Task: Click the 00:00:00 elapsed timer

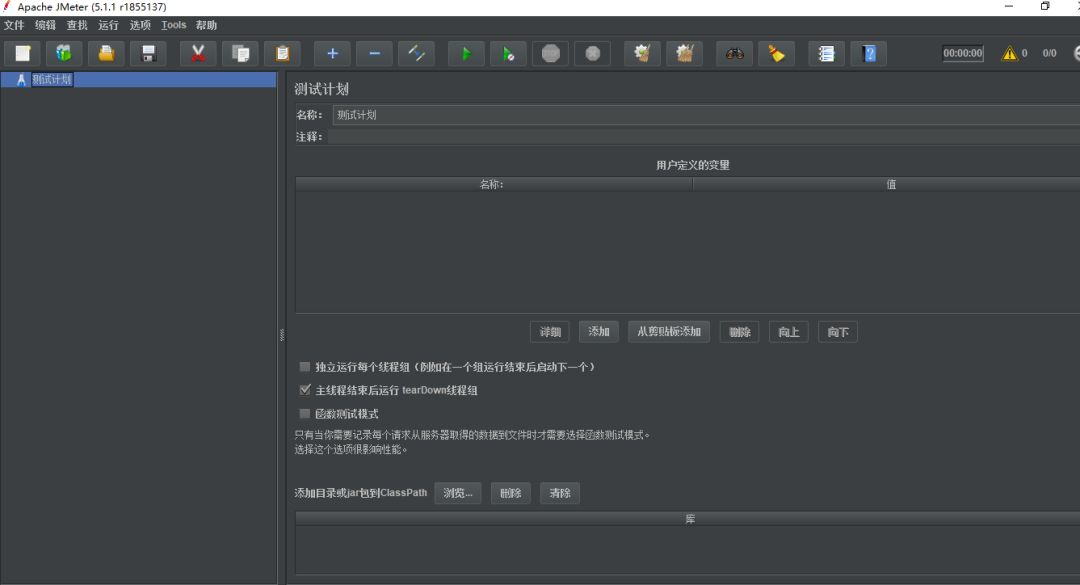Action: click(962, 53)
